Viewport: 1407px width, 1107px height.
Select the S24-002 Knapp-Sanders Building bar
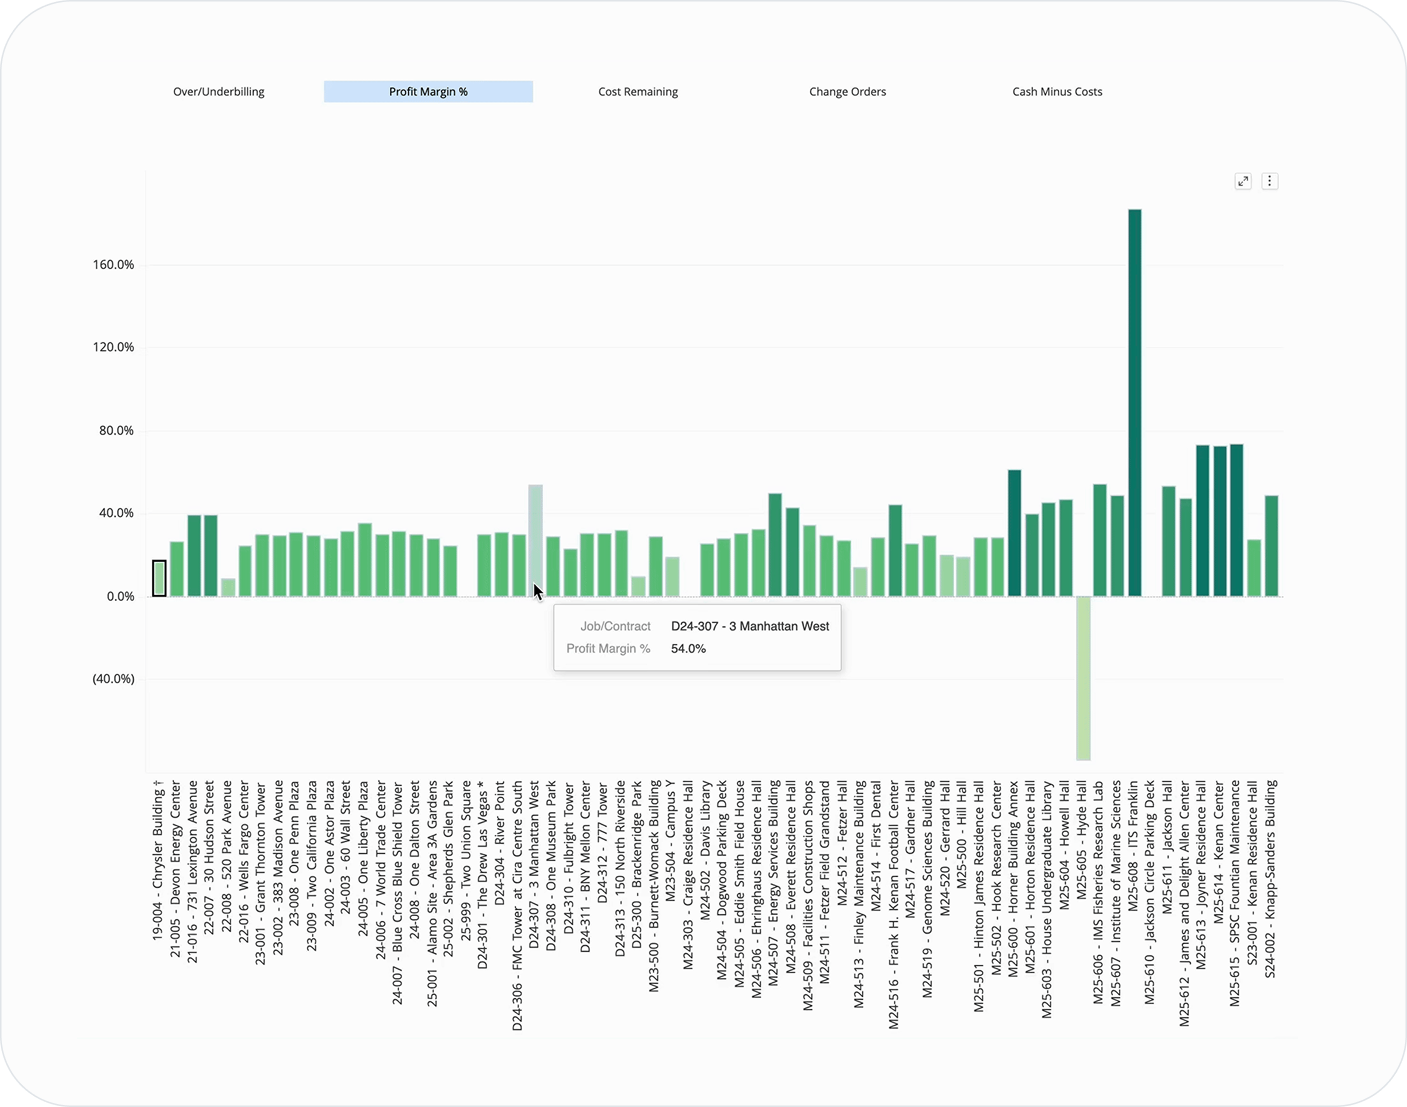click(1271, 546)
